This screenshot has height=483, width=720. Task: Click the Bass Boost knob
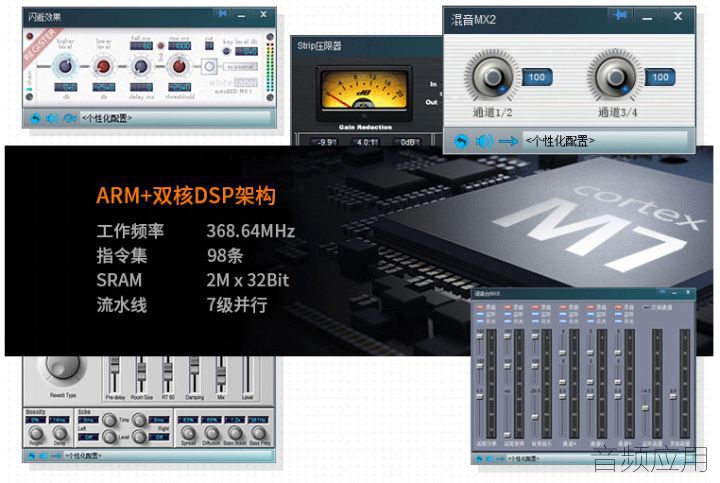235,432
